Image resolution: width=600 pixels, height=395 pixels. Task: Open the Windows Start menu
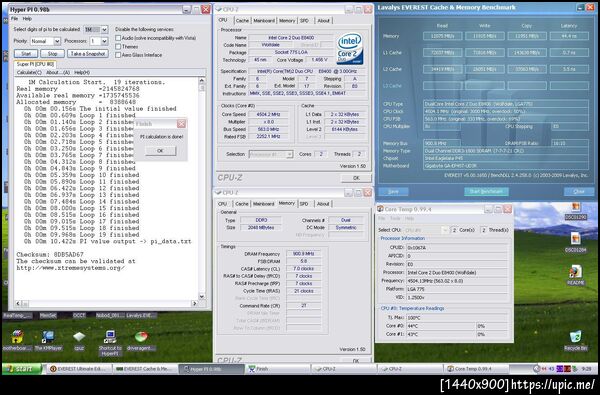point(21,369)
